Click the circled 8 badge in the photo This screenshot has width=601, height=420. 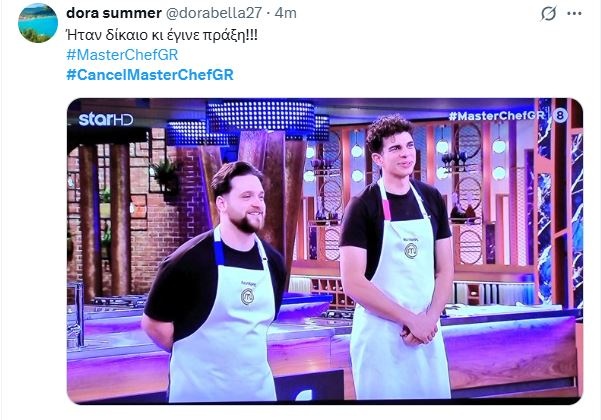[x=560, y=116]
